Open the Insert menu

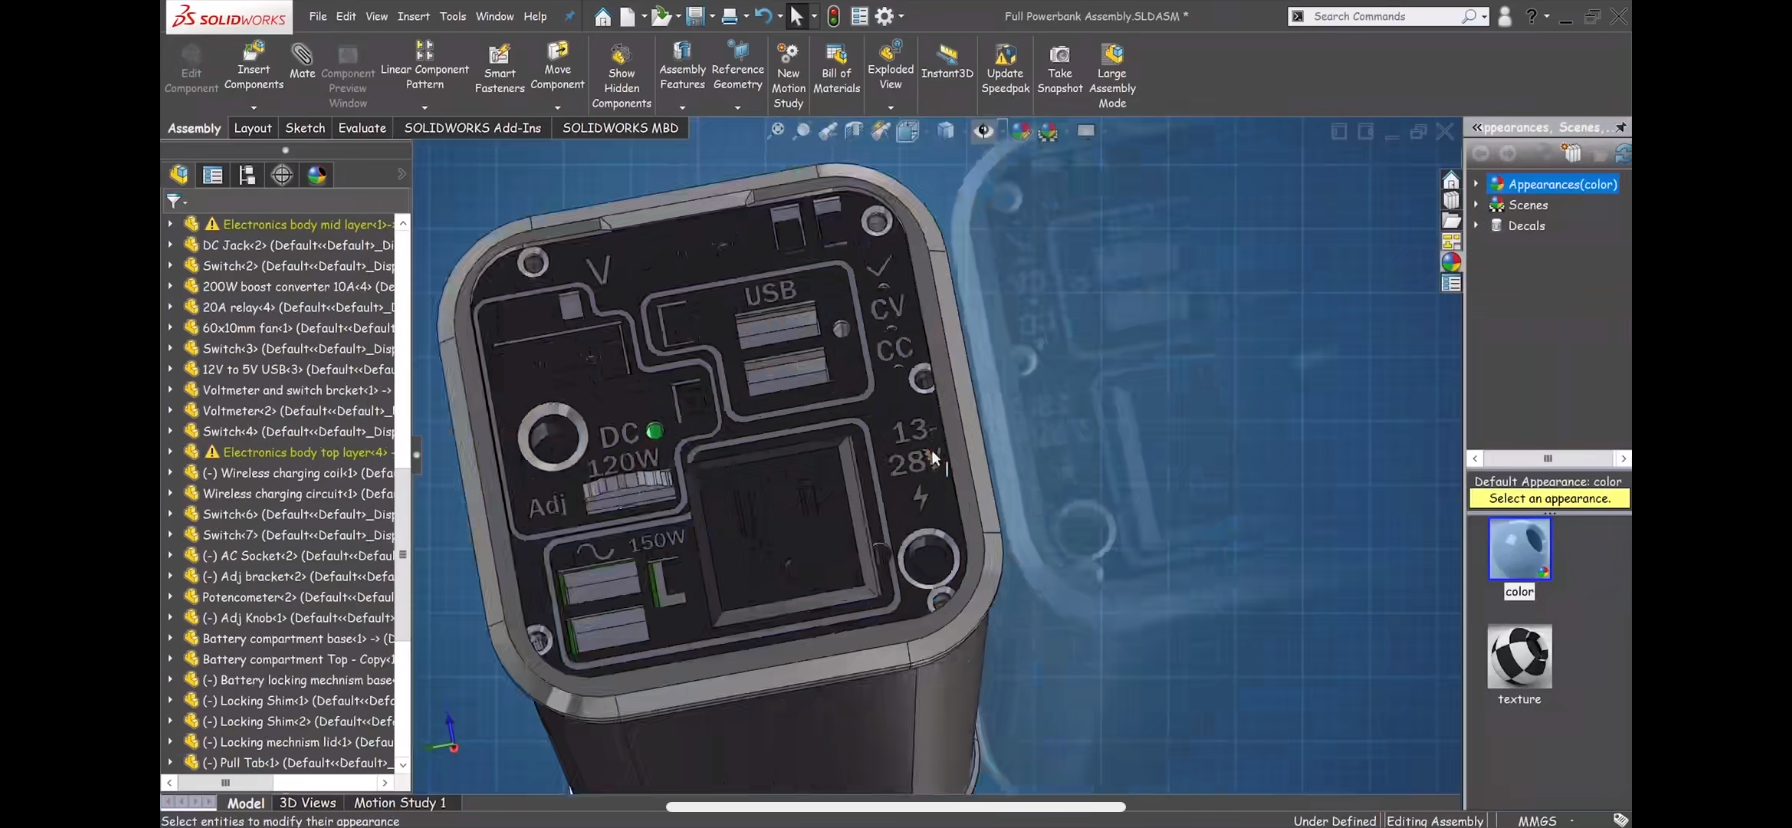413,16
